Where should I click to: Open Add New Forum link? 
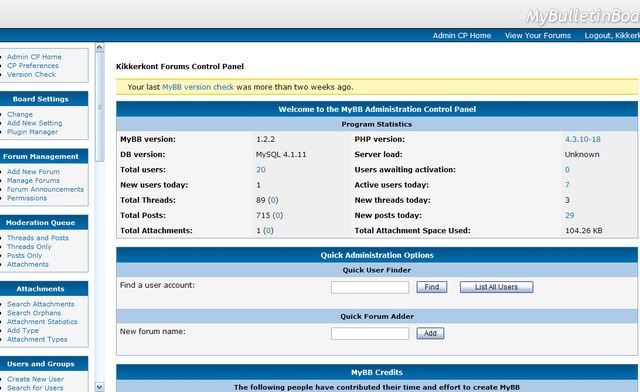click(x=33, y=172)
